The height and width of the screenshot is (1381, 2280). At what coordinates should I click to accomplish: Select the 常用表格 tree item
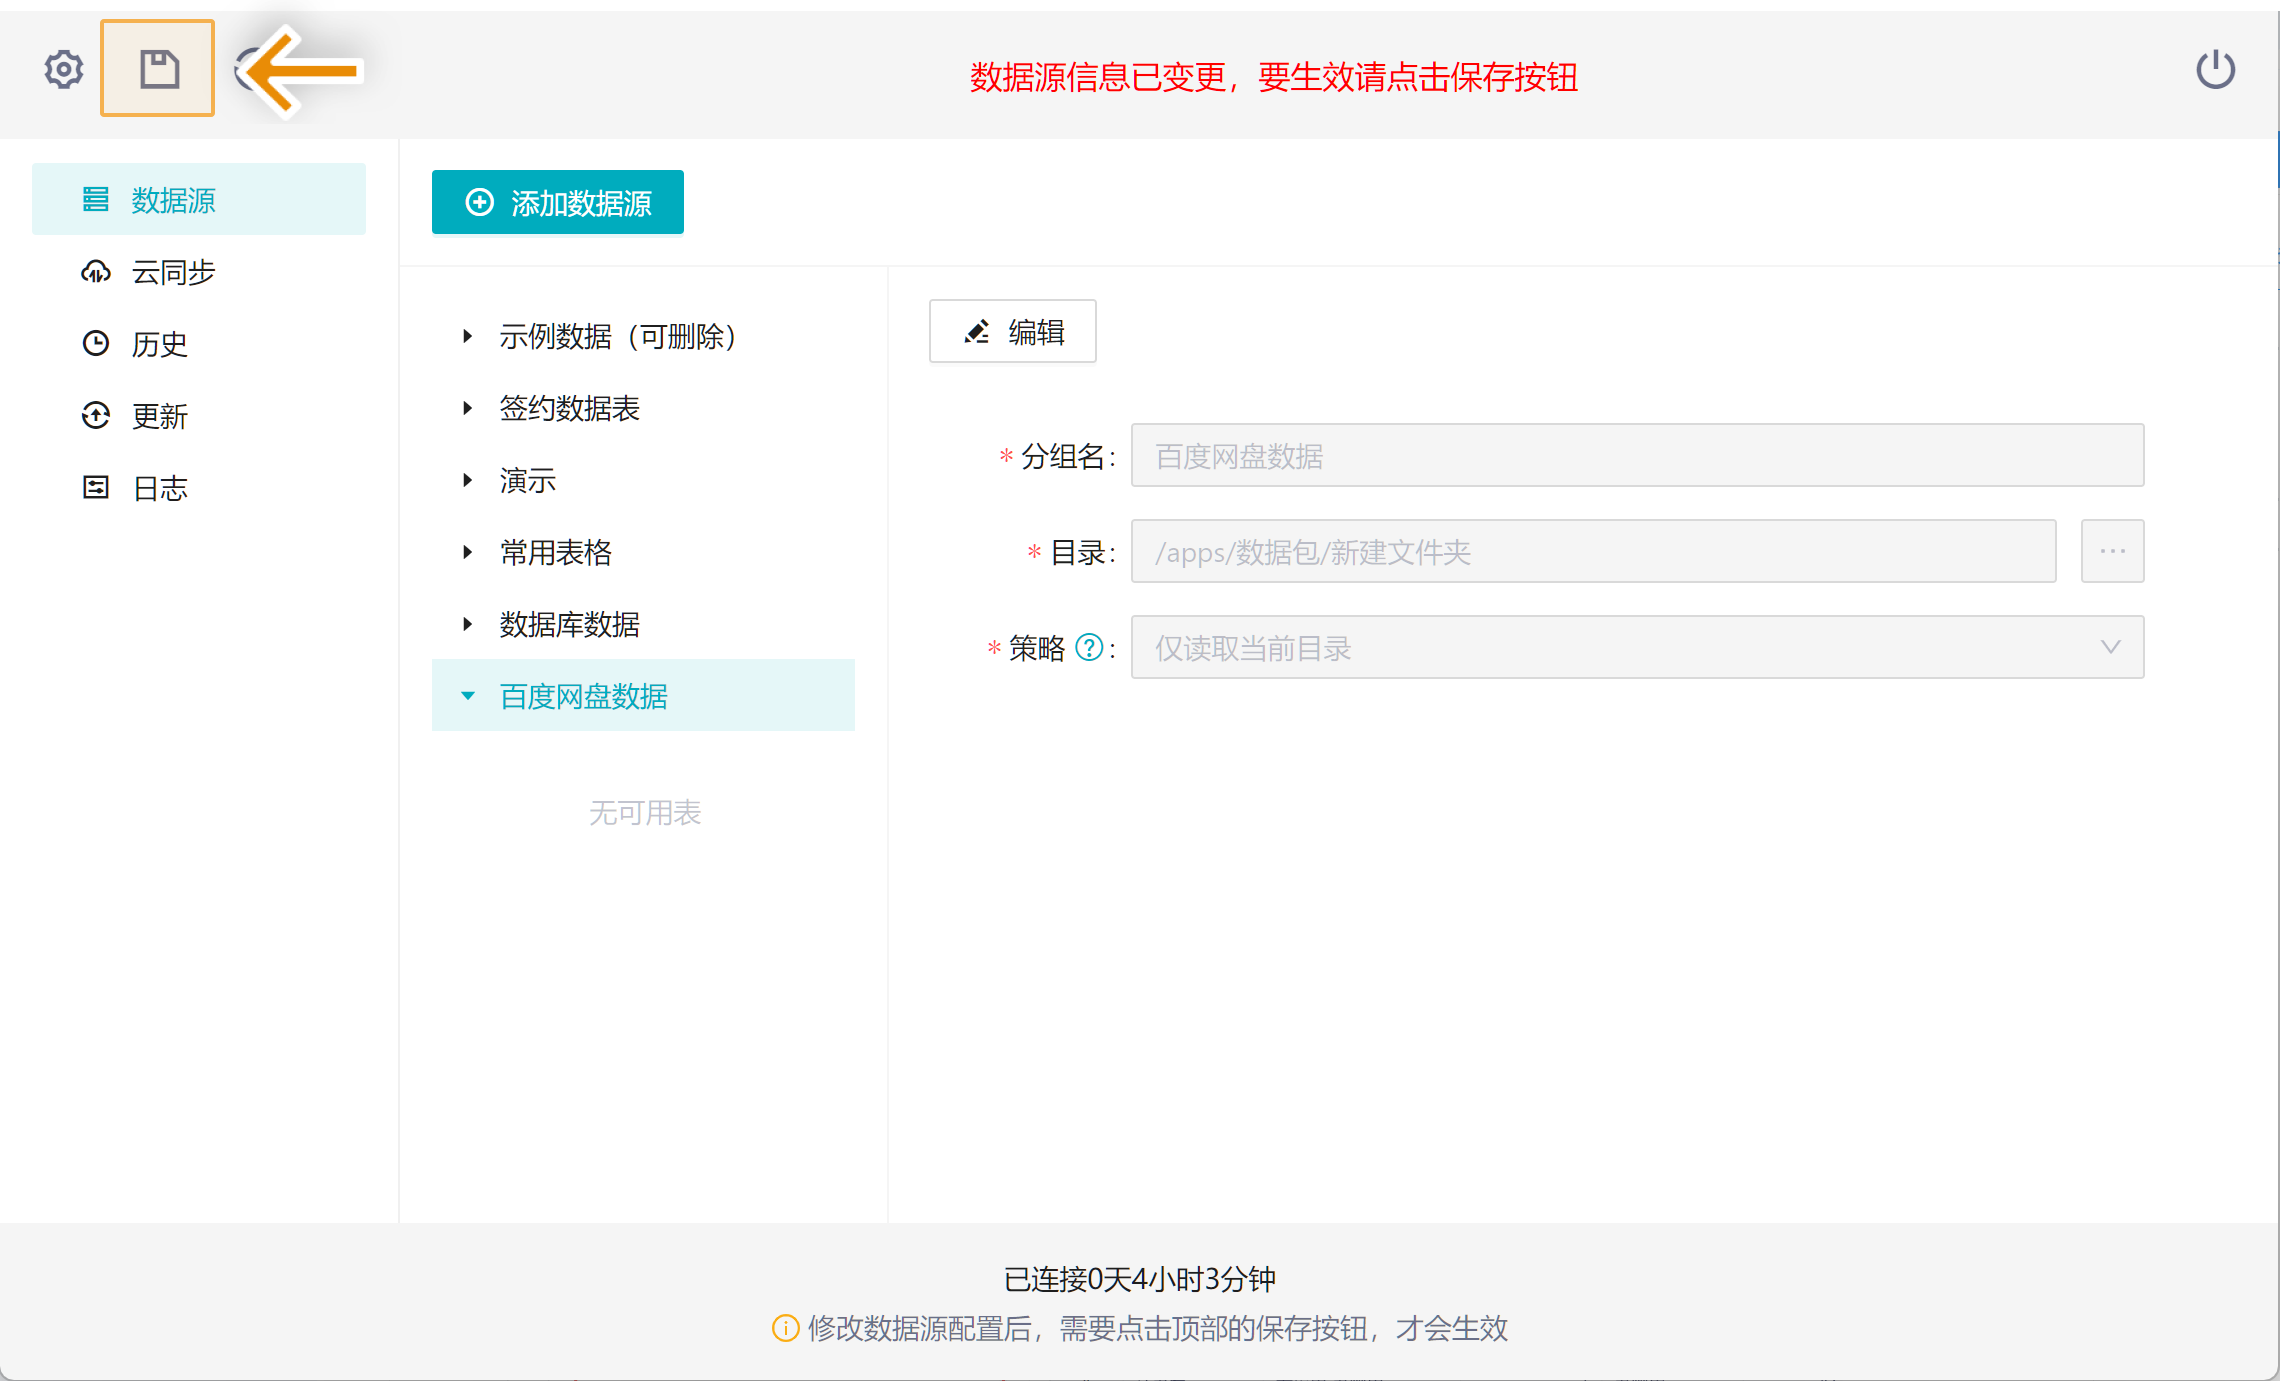pos(555,552)
